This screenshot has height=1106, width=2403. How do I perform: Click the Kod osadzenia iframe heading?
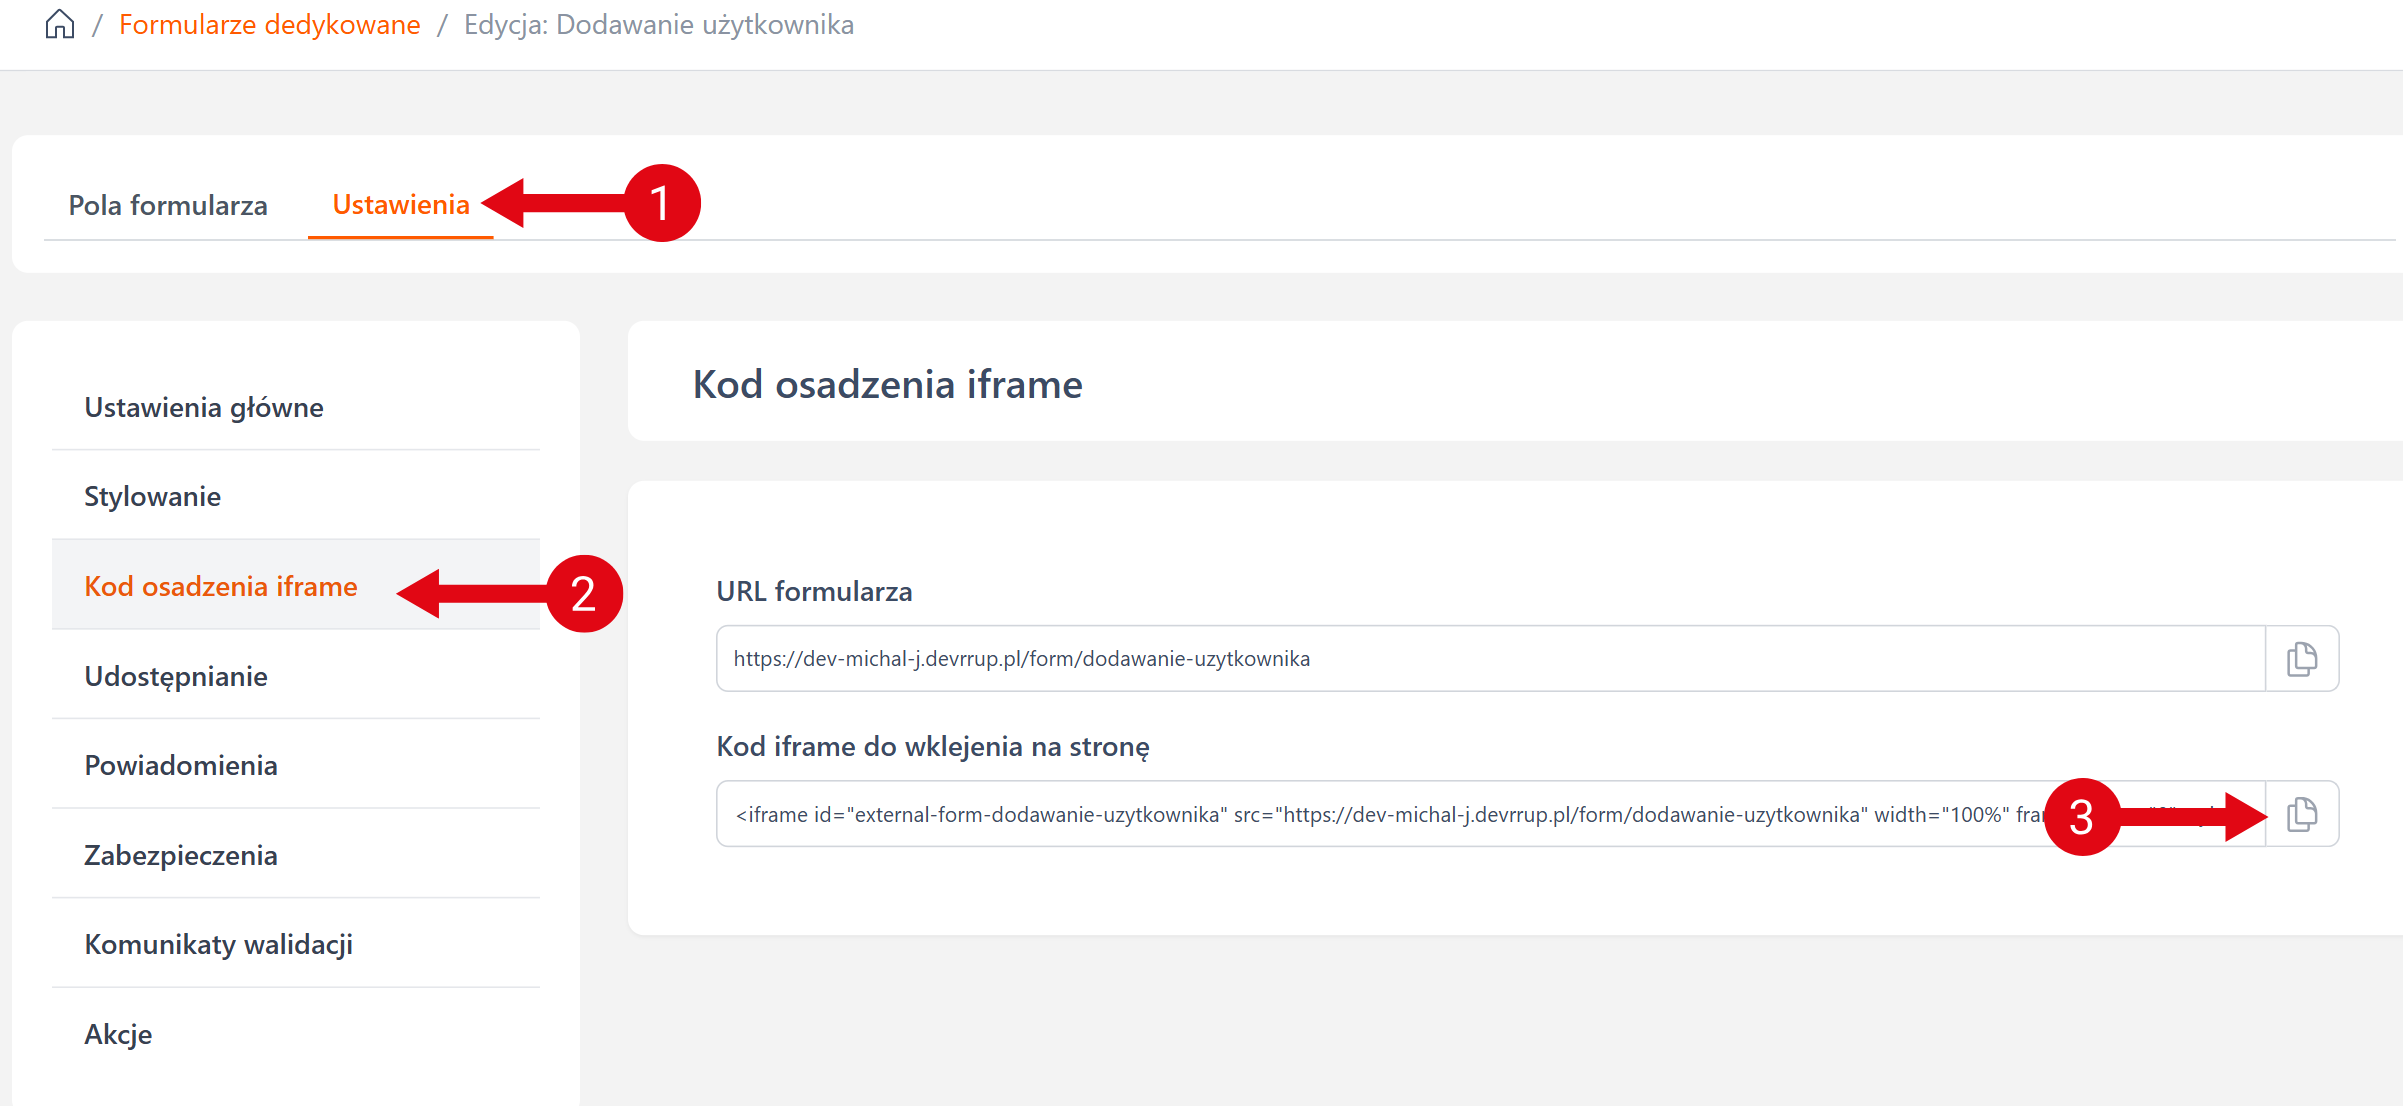(x=887, y=384)
